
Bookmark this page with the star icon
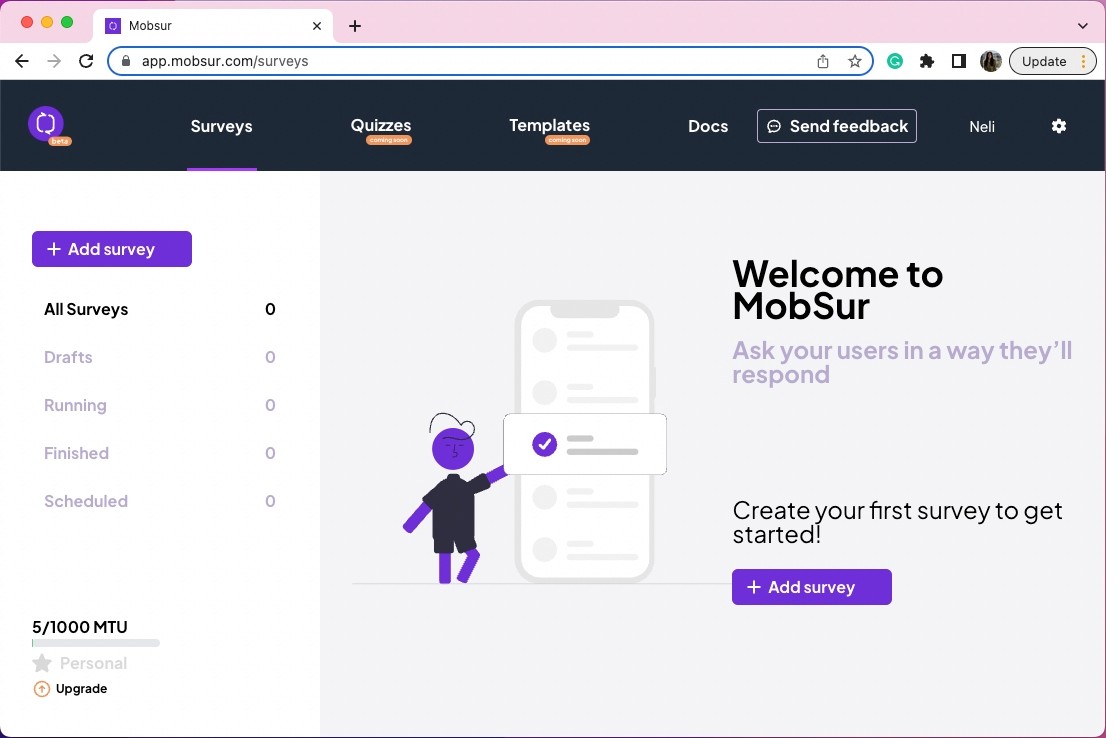click(x=855, y=61)
